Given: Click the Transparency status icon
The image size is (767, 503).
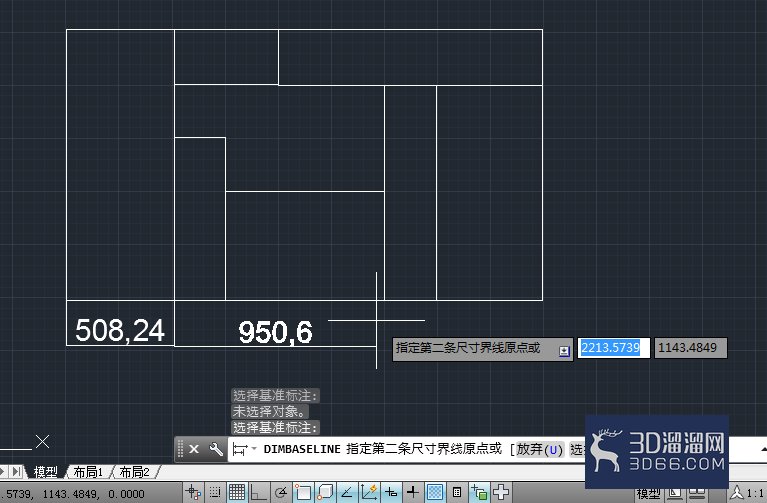Looking at the screenshot, I should [x=435, y=492].
